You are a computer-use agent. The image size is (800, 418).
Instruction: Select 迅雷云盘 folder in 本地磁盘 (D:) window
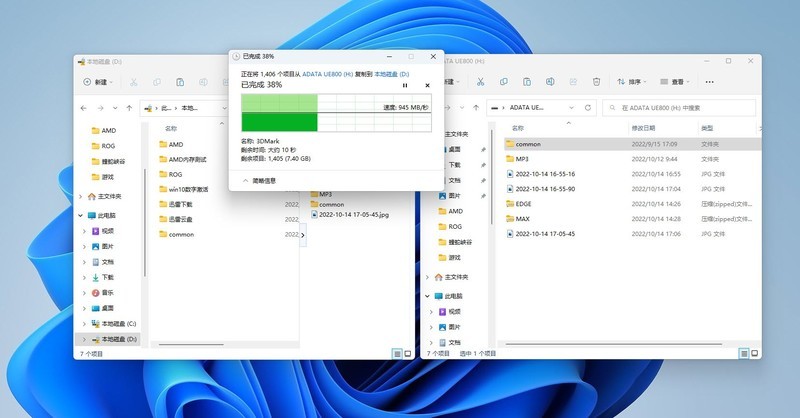point(176,219)
